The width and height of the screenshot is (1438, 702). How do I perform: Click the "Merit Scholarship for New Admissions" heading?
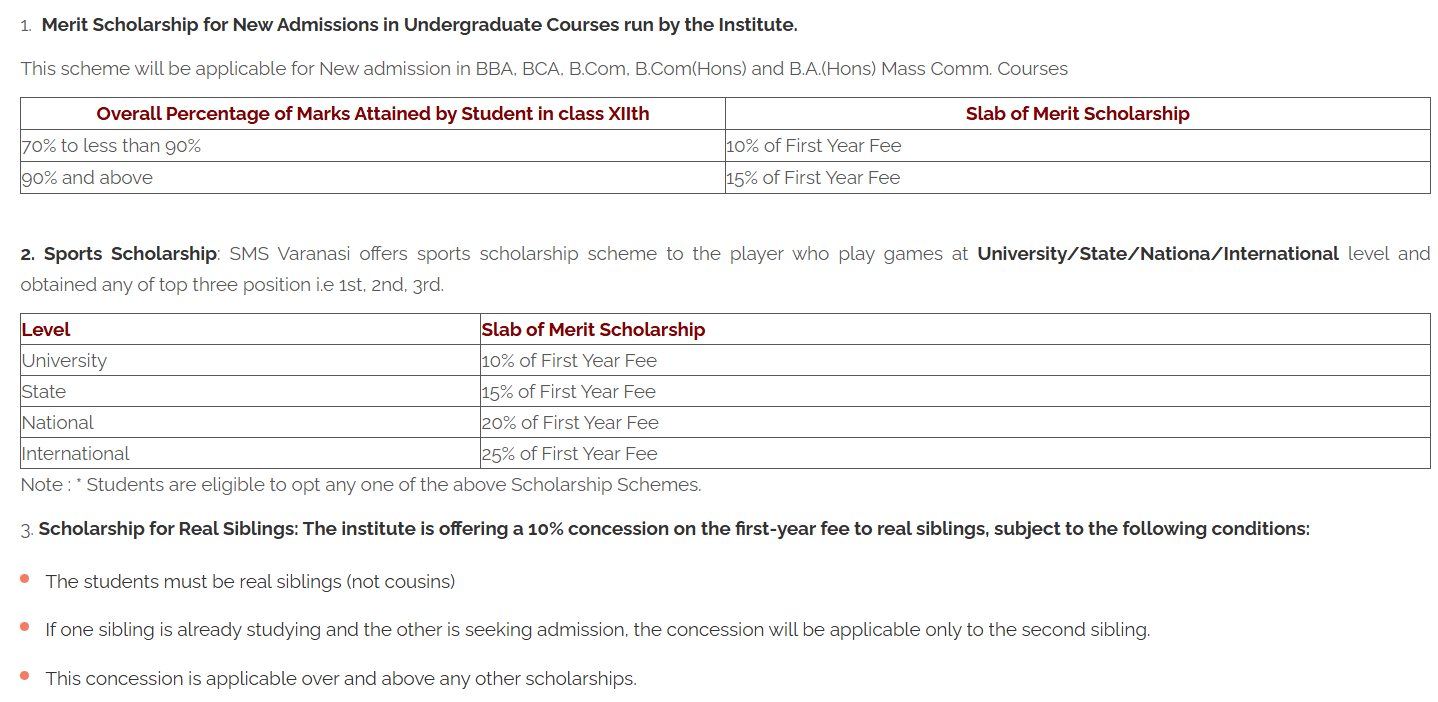click(x=419, y=25)
